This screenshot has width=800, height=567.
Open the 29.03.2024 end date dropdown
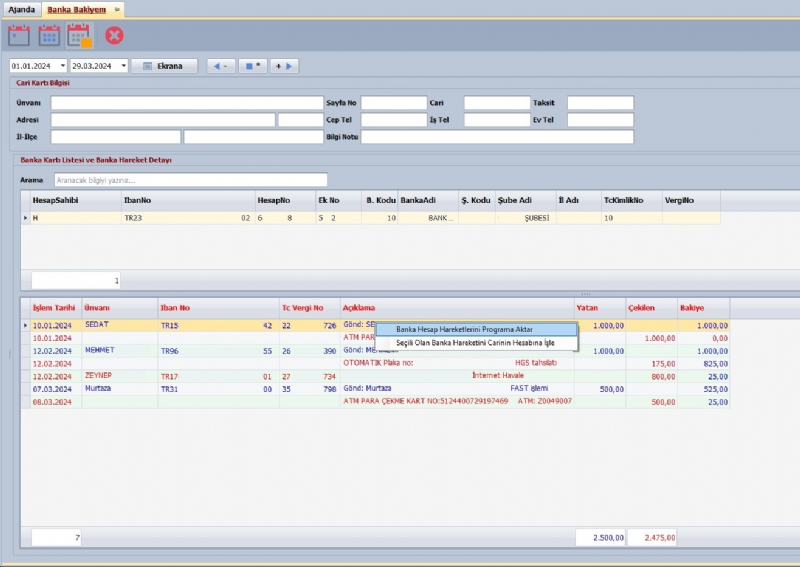click(123, 66)
